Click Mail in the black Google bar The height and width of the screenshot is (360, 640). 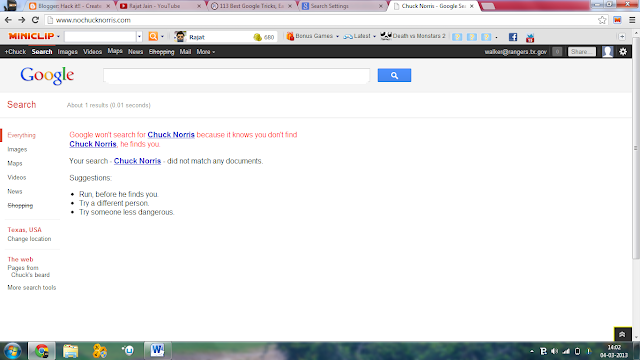[x=185, y=51]
